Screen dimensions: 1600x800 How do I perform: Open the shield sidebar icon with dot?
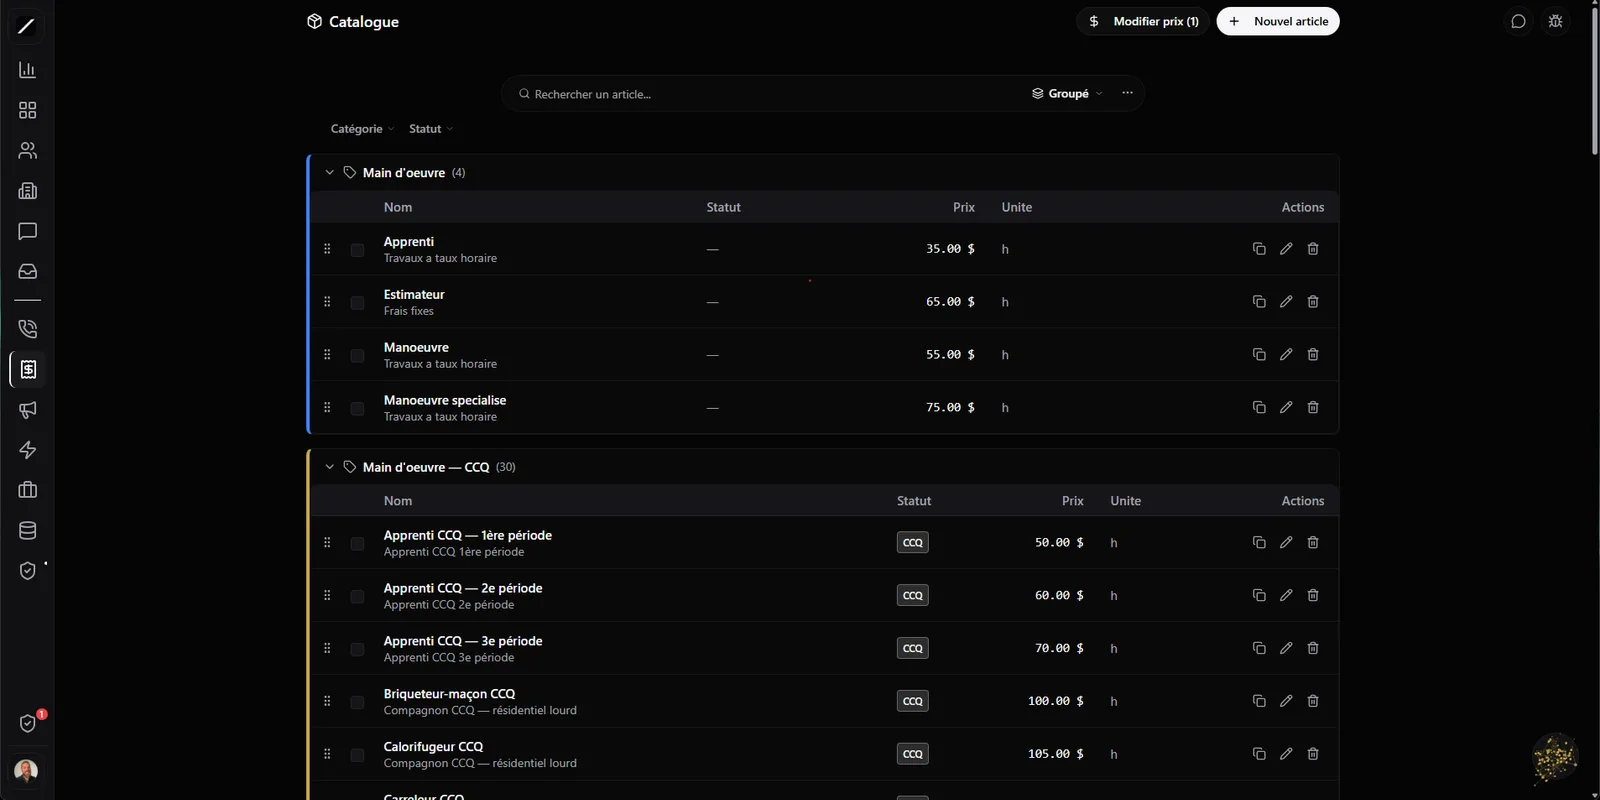point(27,570)
